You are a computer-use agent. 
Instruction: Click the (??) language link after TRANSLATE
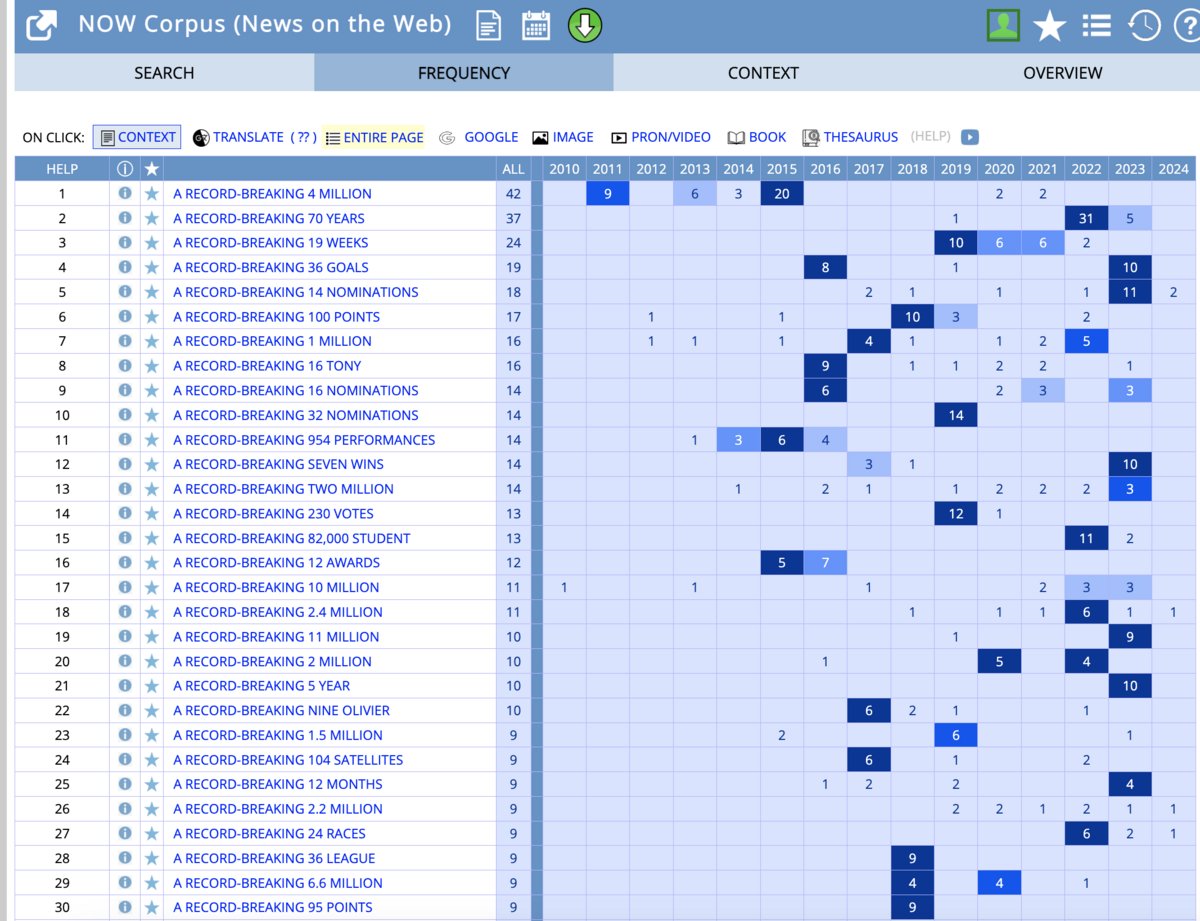click(x=303, y=137)
